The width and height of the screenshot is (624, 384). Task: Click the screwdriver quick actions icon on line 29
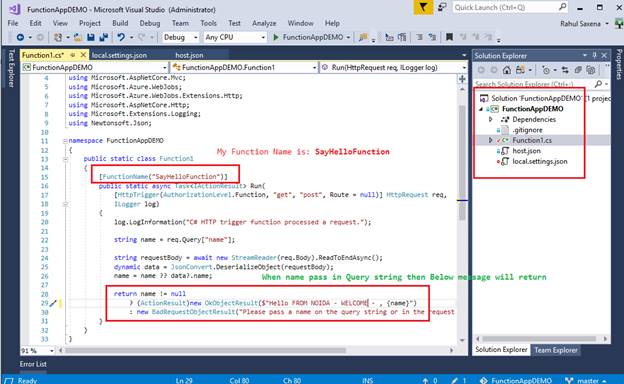[x=53, y=304]
